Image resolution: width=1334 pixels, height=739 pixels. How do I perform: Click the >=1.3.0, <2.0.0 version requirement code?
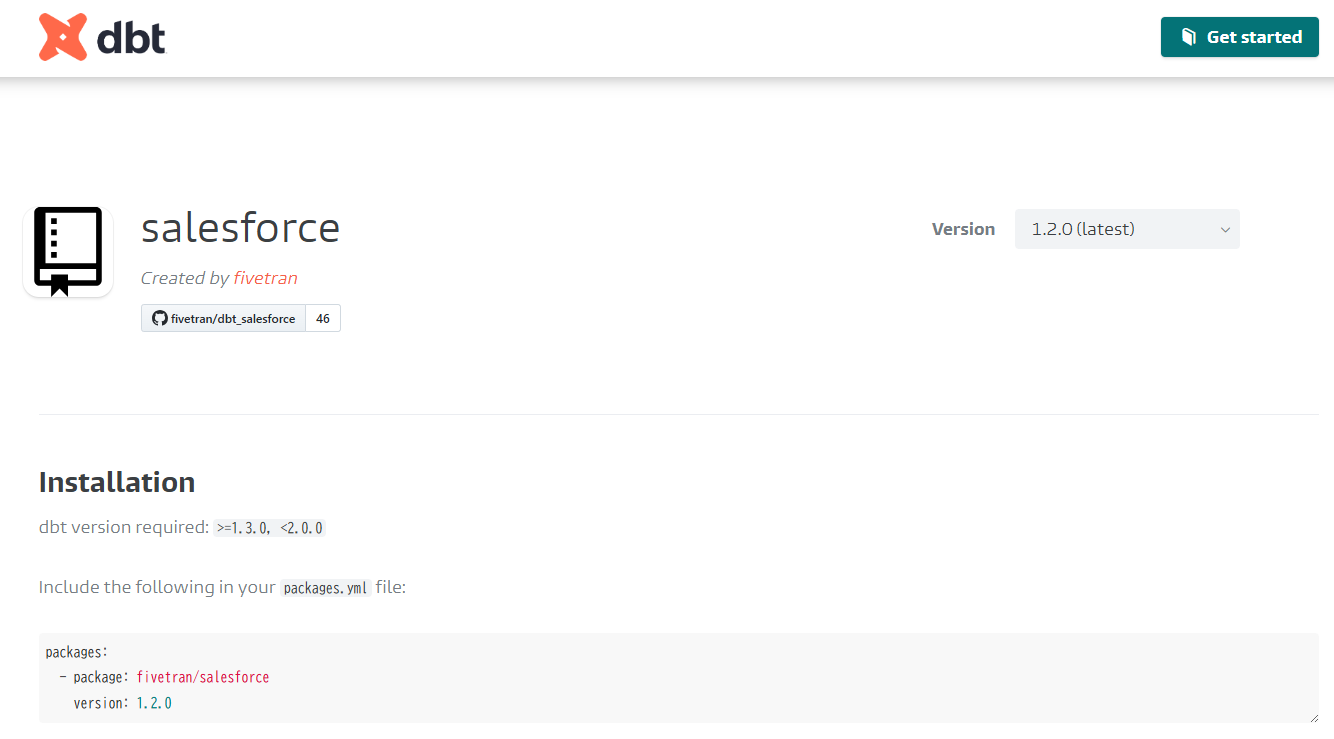click(270, 528)
